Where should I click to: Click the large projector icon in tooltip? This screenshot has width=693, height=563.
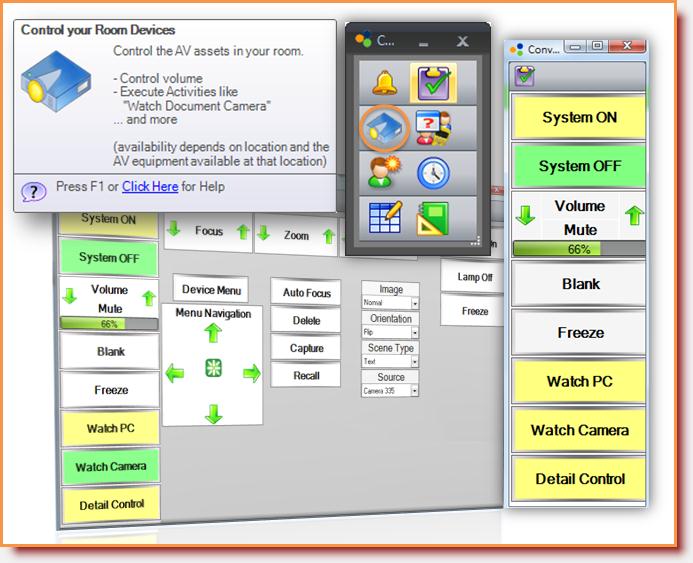(56, 81)
